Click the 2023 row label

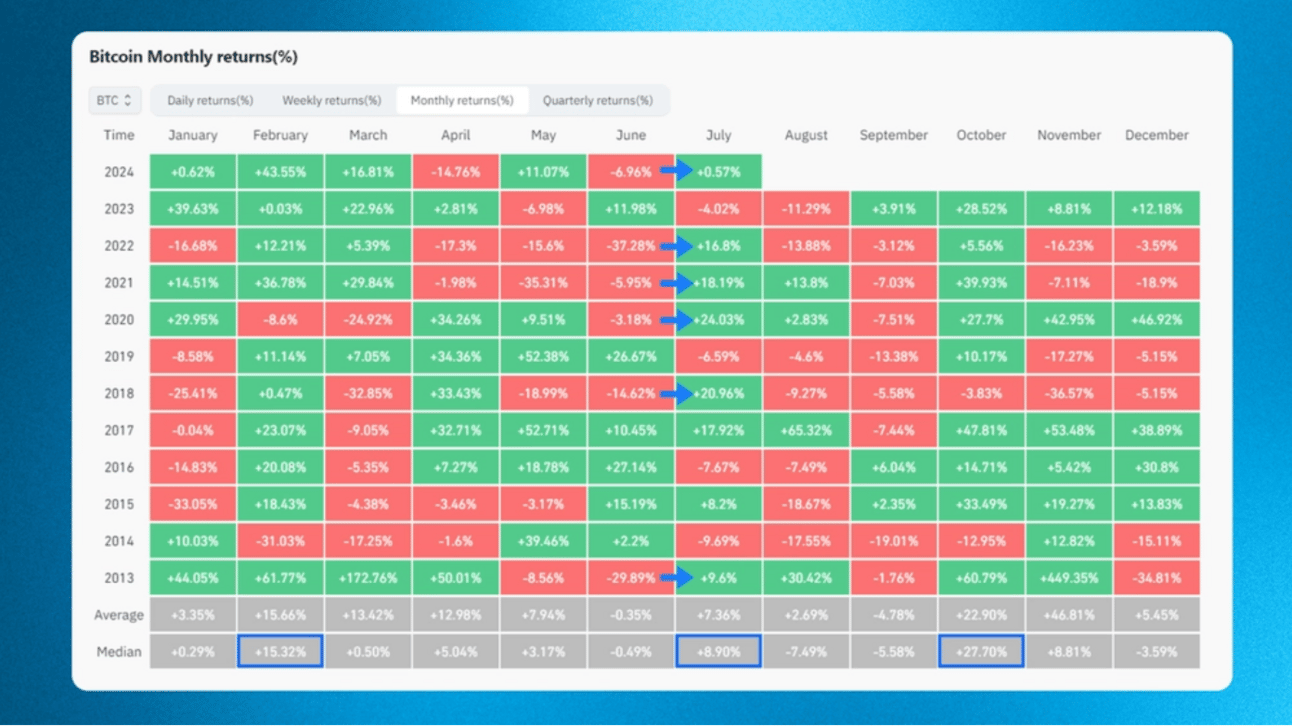[x=119, y=209]
